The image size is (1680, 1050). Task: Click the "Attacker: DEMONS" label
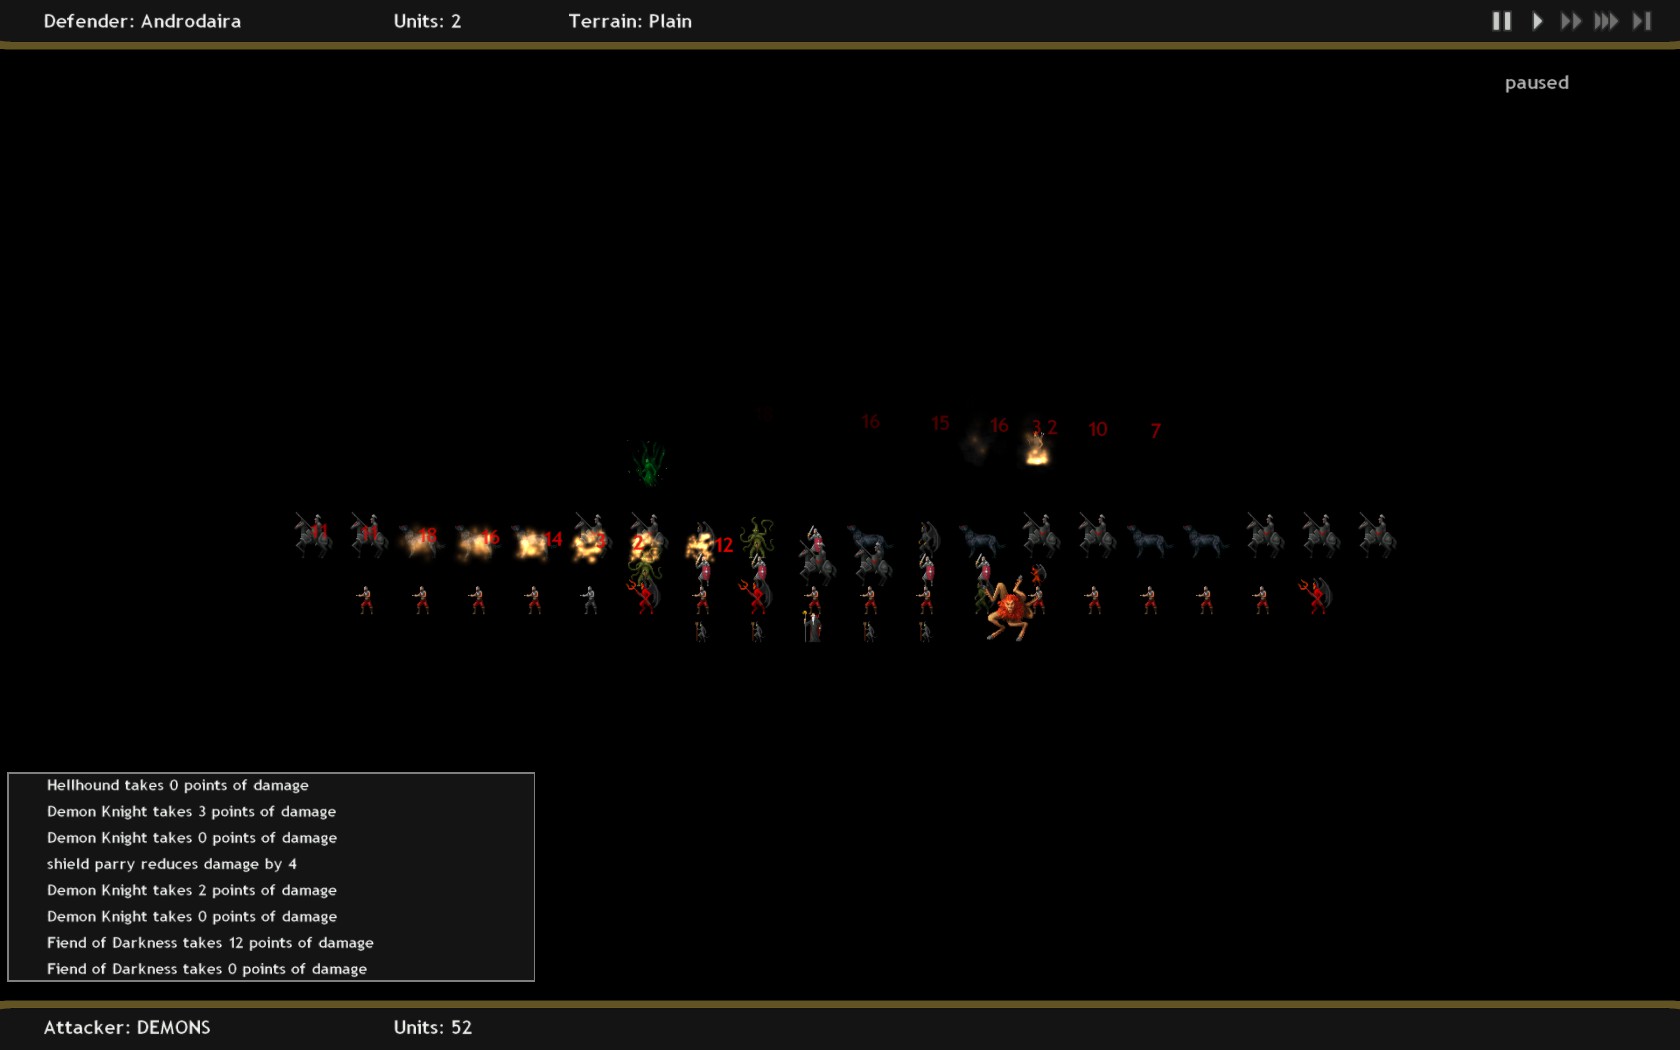[x=127, y=1027]
